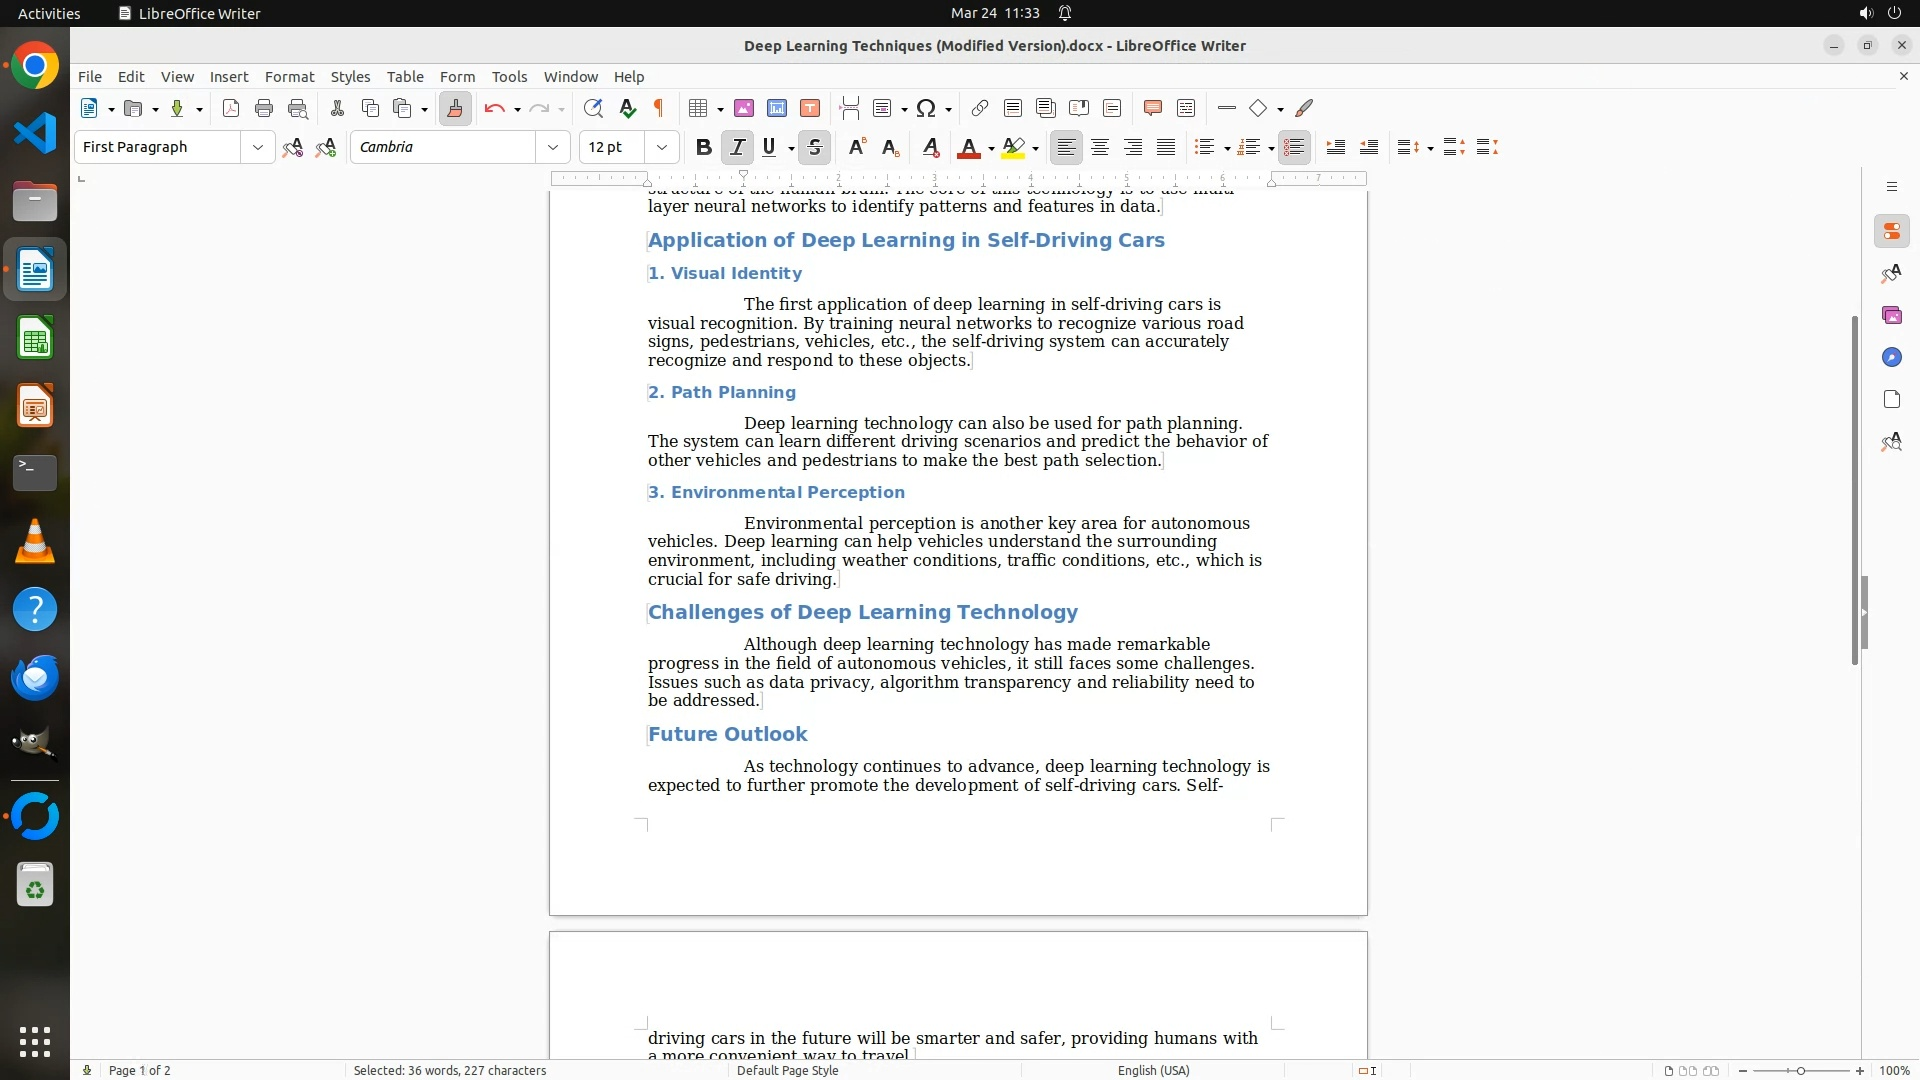Click the Insert Hyperlink icon
Viewport: 1920px width, 1080px height.
coord(980,109)
